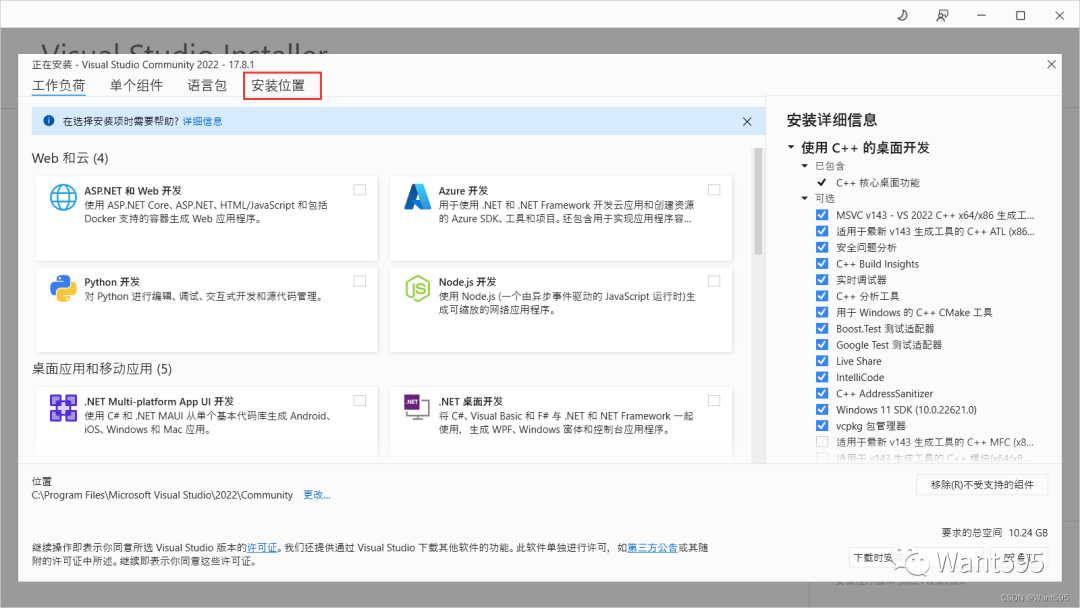Enable Azure 开发 workload checkbox

tap(714, 190)
